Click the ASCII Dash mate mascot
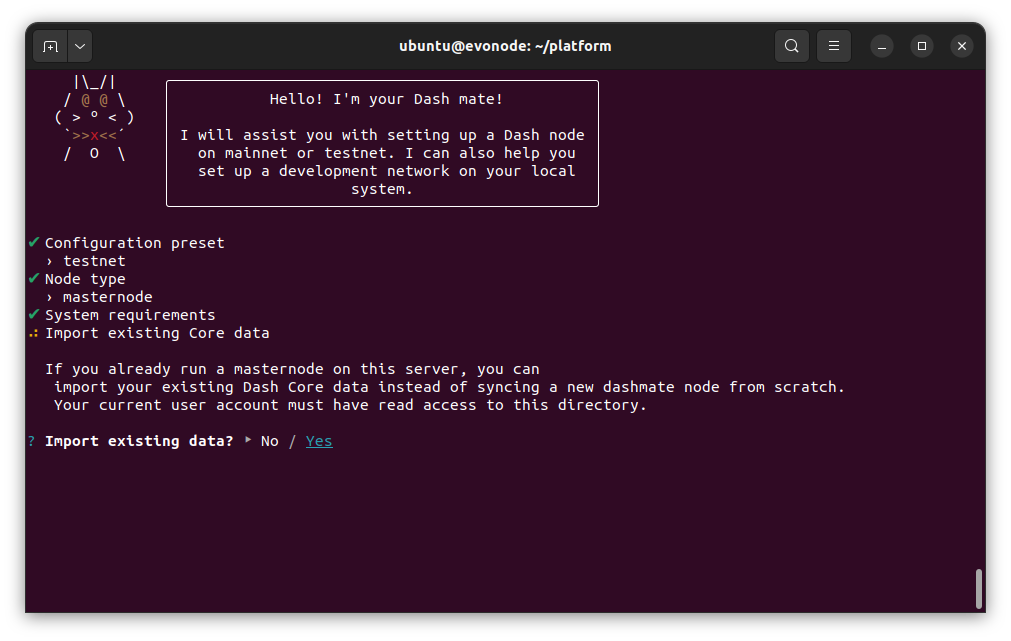 [94, 118]
